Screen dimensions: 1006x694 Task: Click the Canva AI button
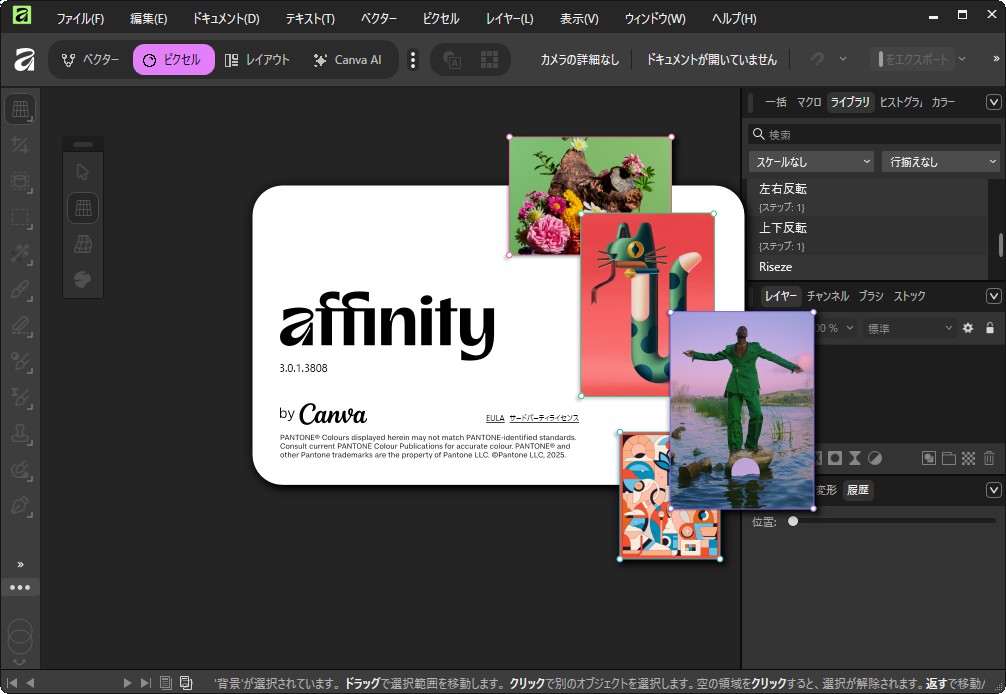[349, 59]
